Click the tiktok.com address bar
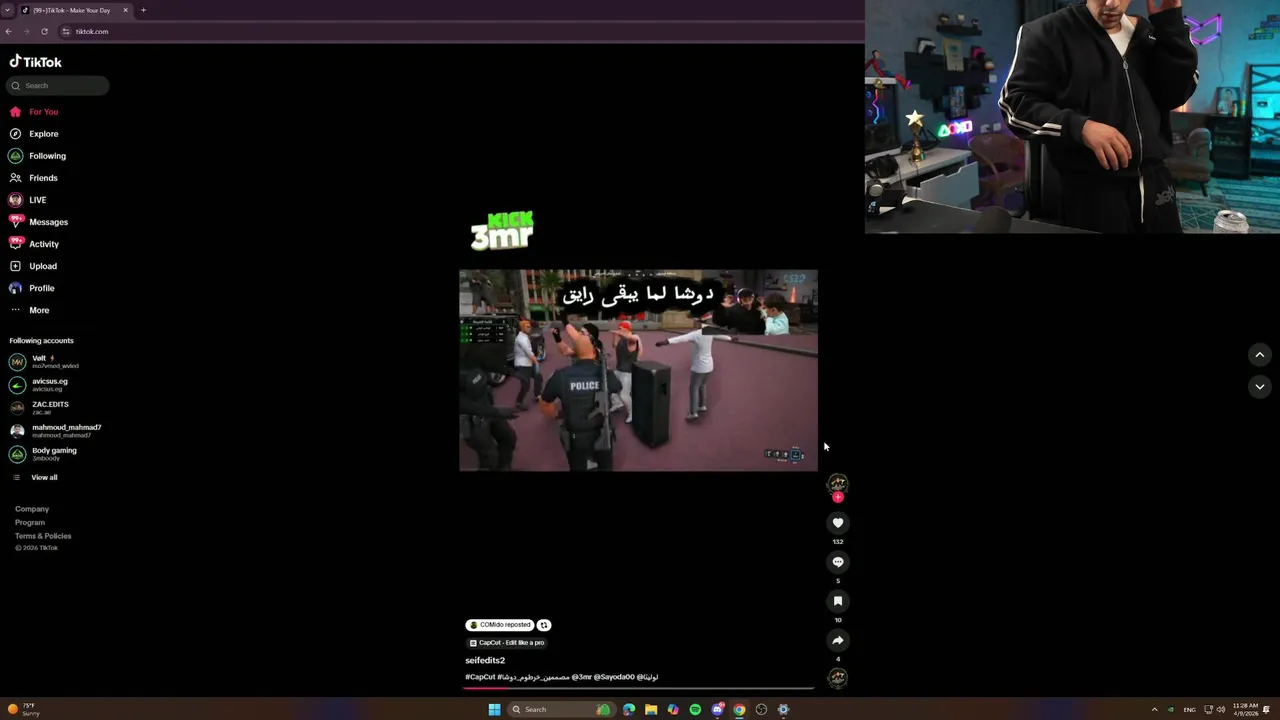 pyautogui.click(x=460, y=31)
